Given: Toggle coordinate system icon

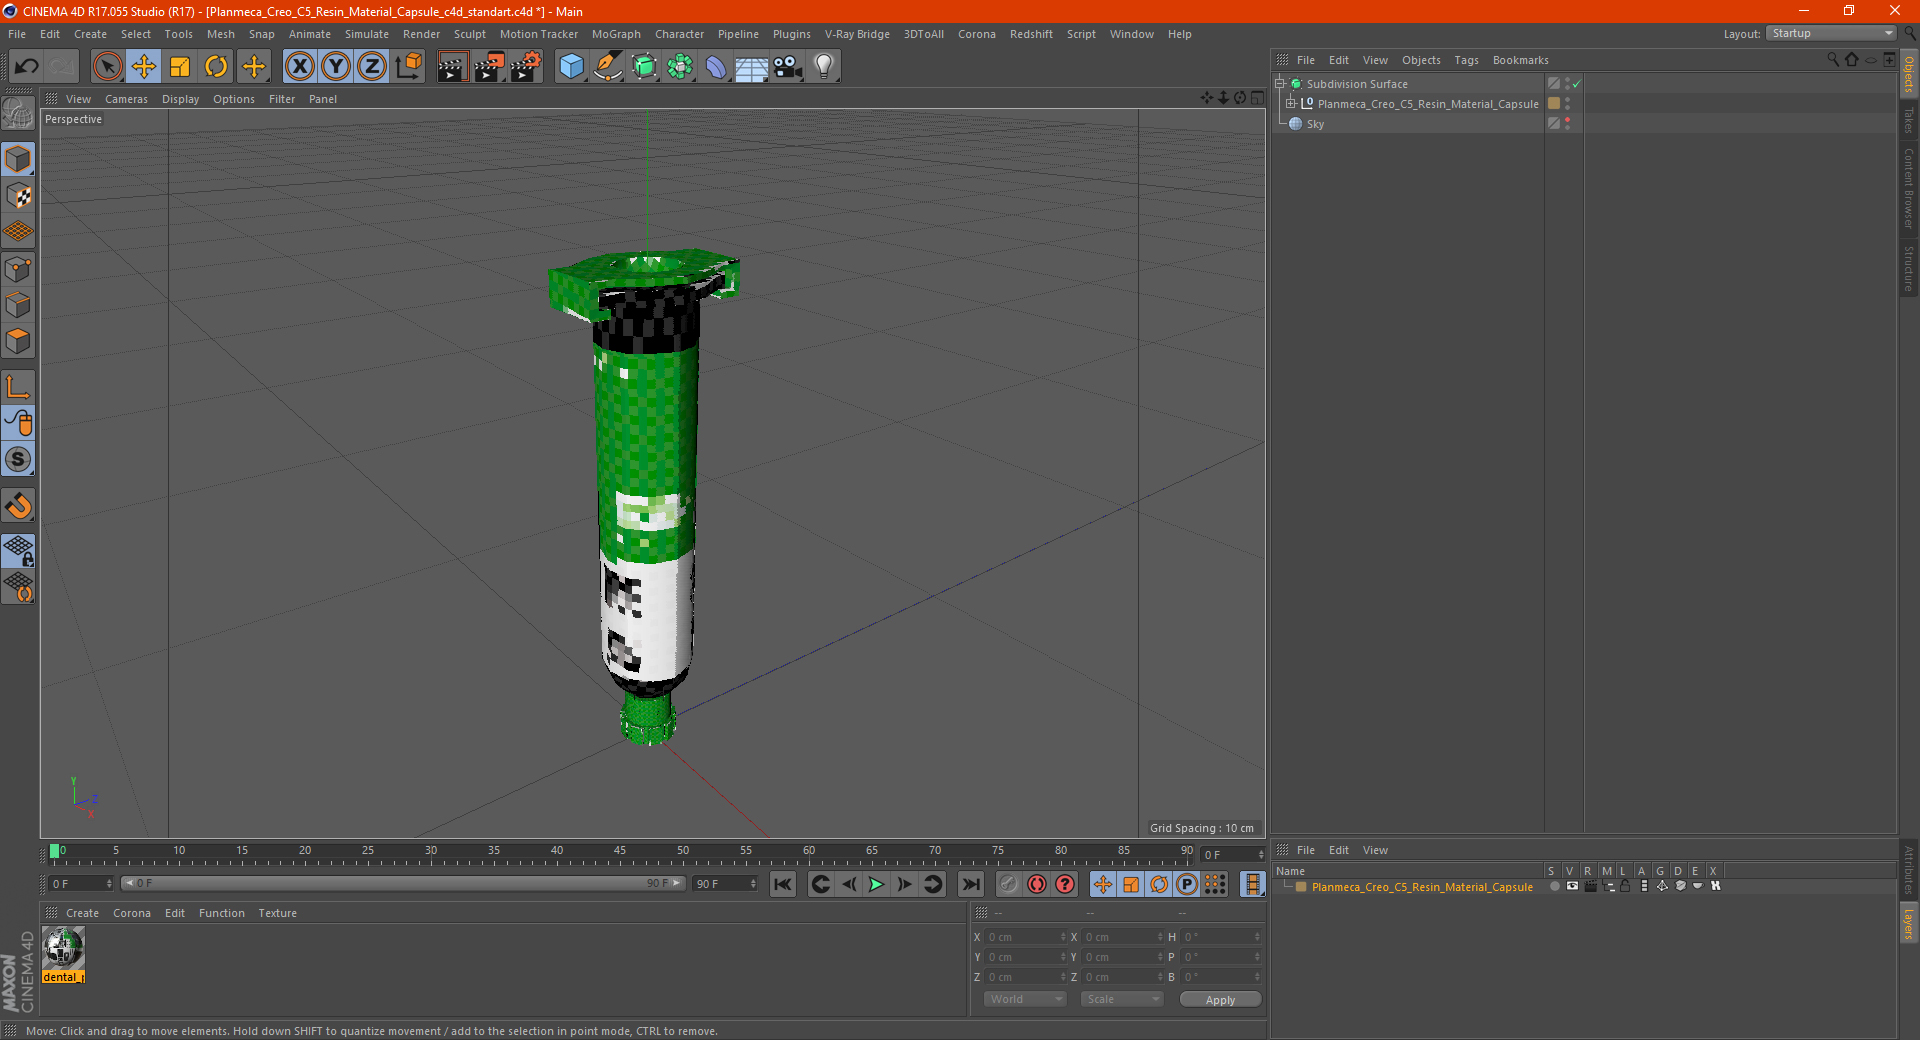Looking at the screenshot, I should 408,67.
